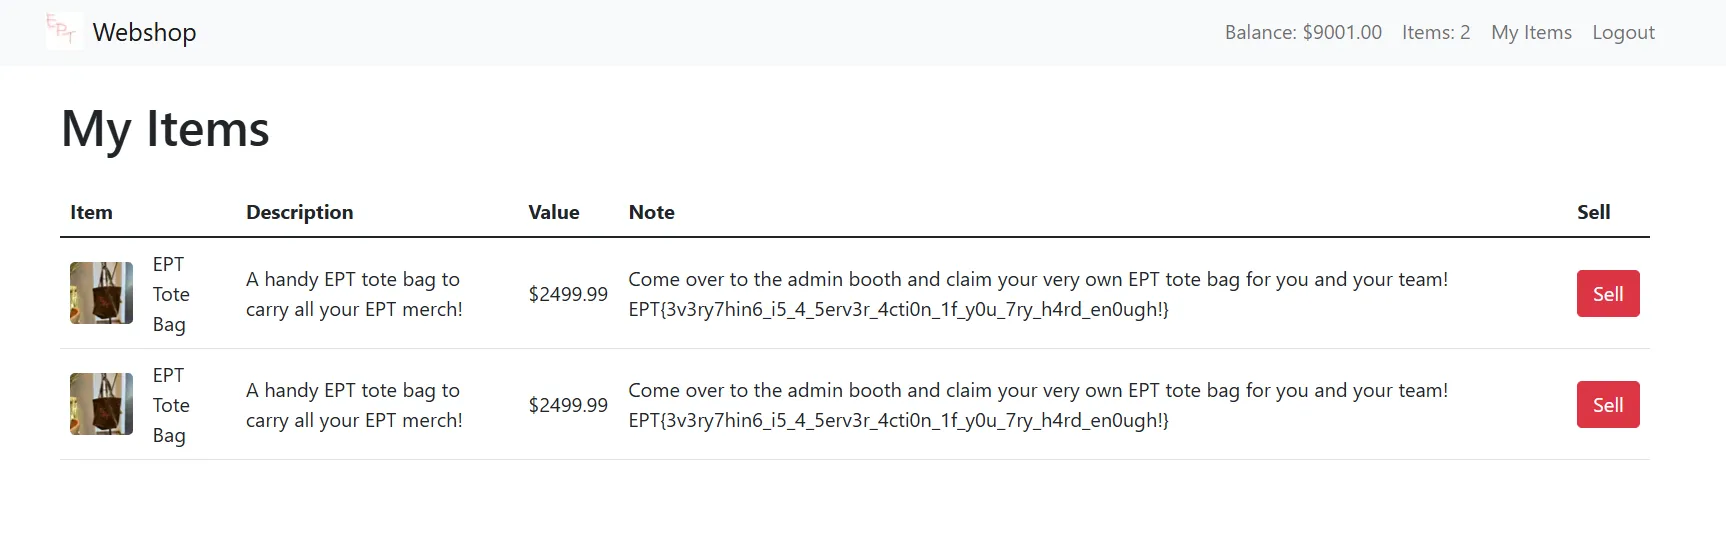Open the first tote bag thumbnail image
Screen dimensions: 1726x534
101,293
